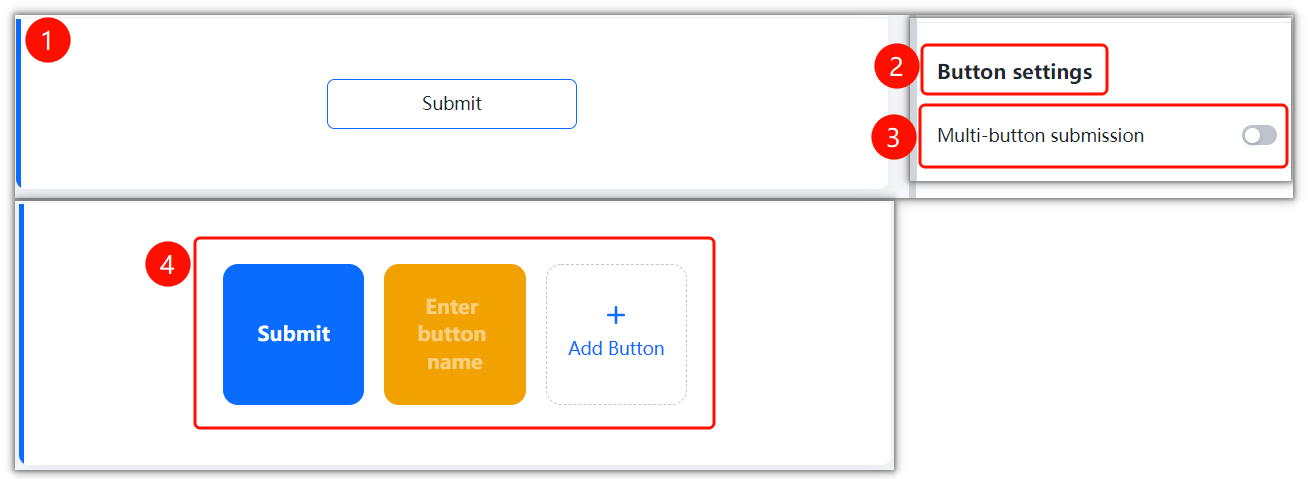The image size is (1308, 479).
Task: Click blank area right of the Add Button tile
Action: click(800, 334)
